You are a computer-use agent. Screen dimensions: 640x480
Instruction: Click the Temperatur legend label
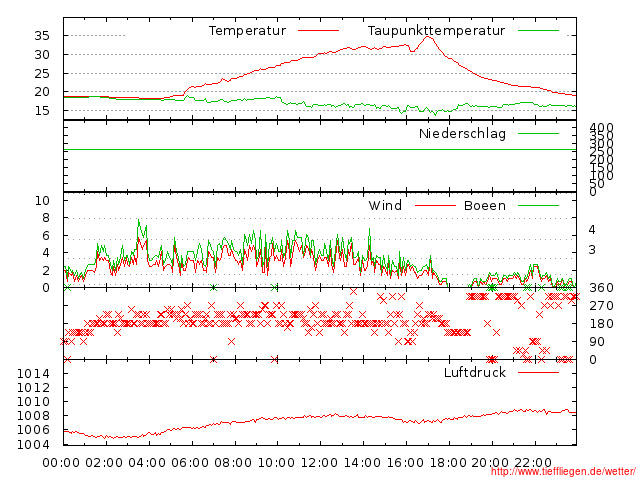[247, 31]
